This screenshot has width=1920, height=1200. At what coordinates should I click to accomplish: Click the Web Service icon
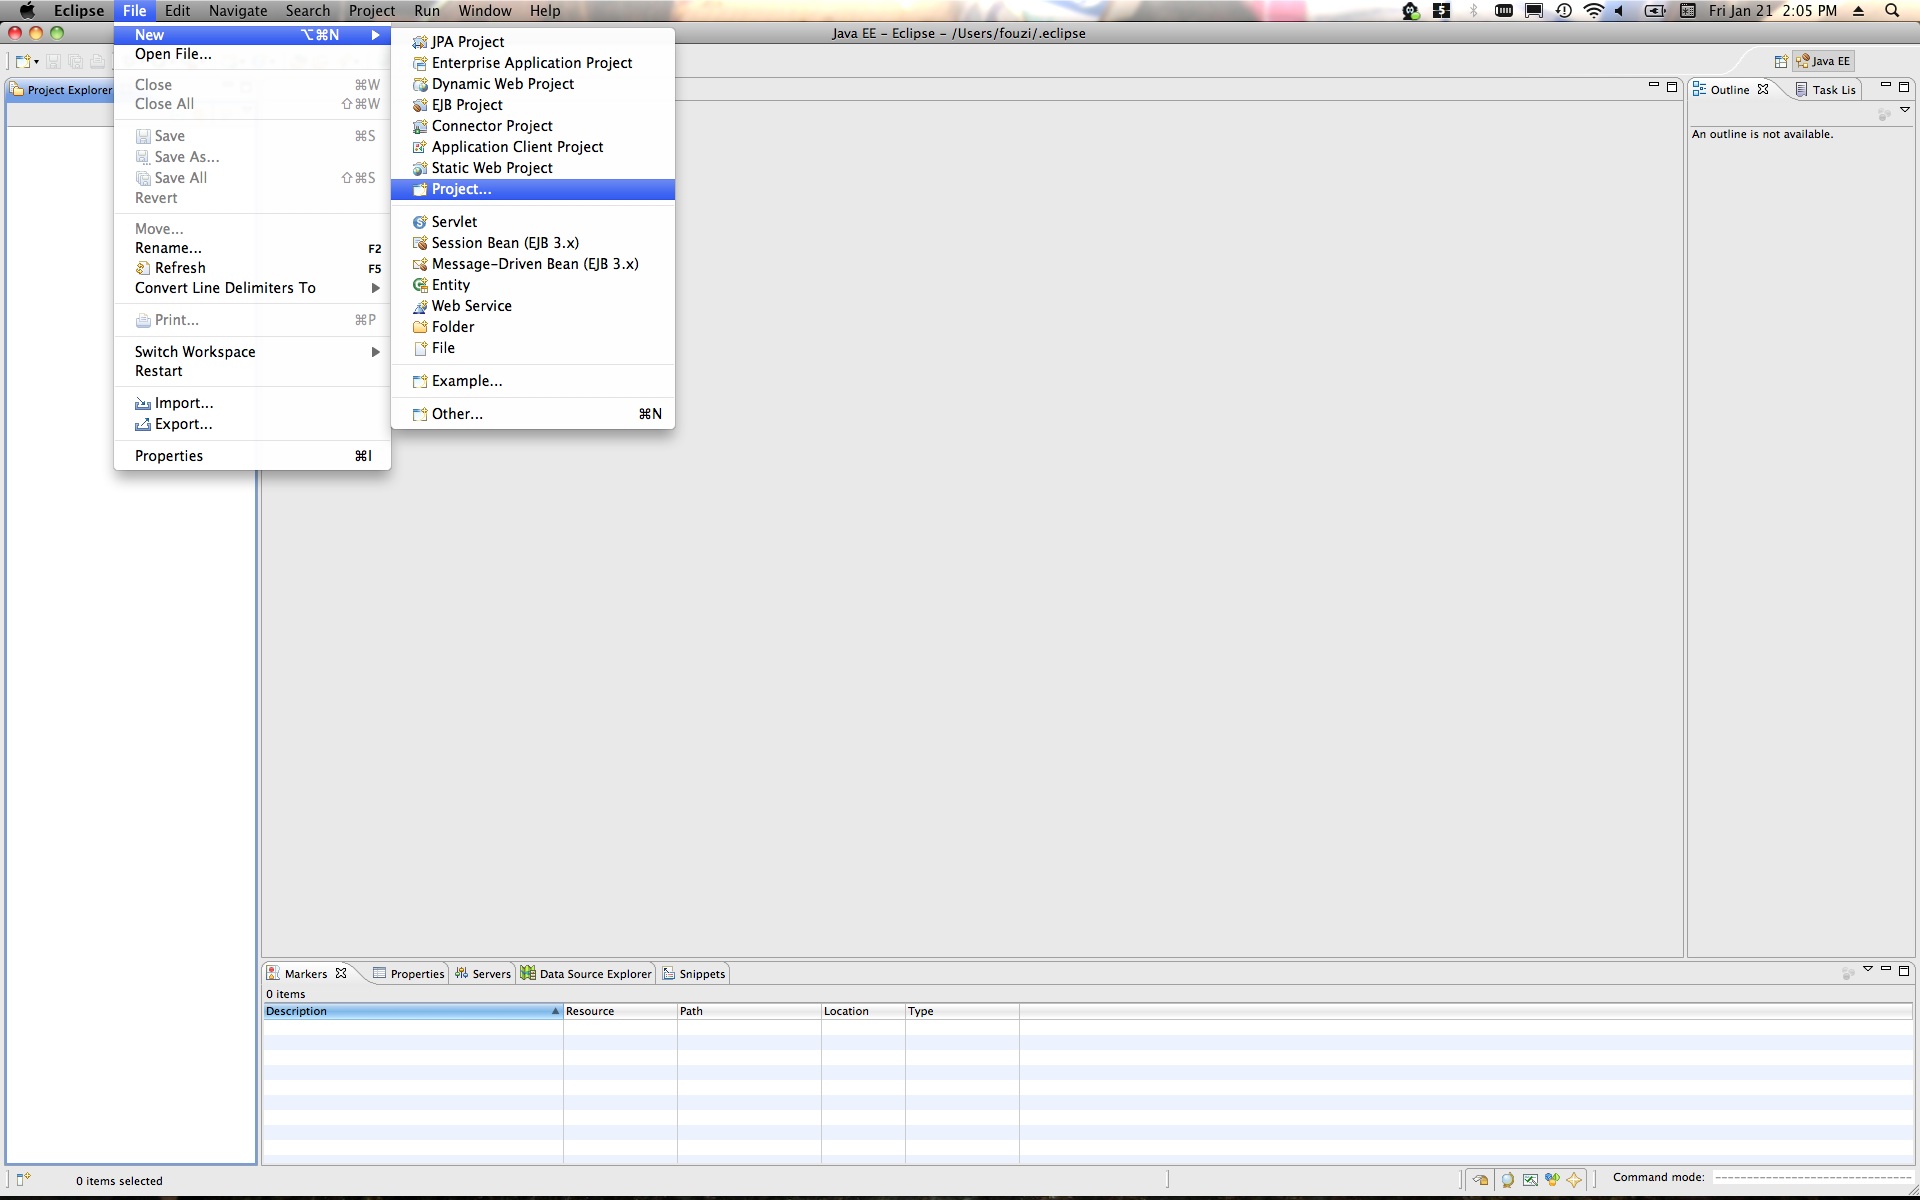click(420, 306)
